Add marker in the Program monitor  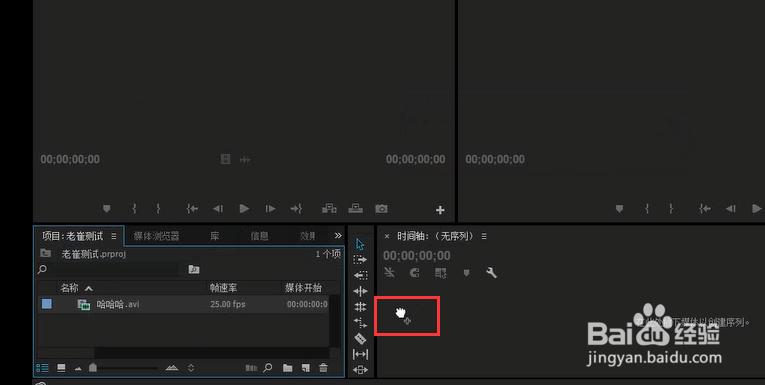click(x=619, y=209)
